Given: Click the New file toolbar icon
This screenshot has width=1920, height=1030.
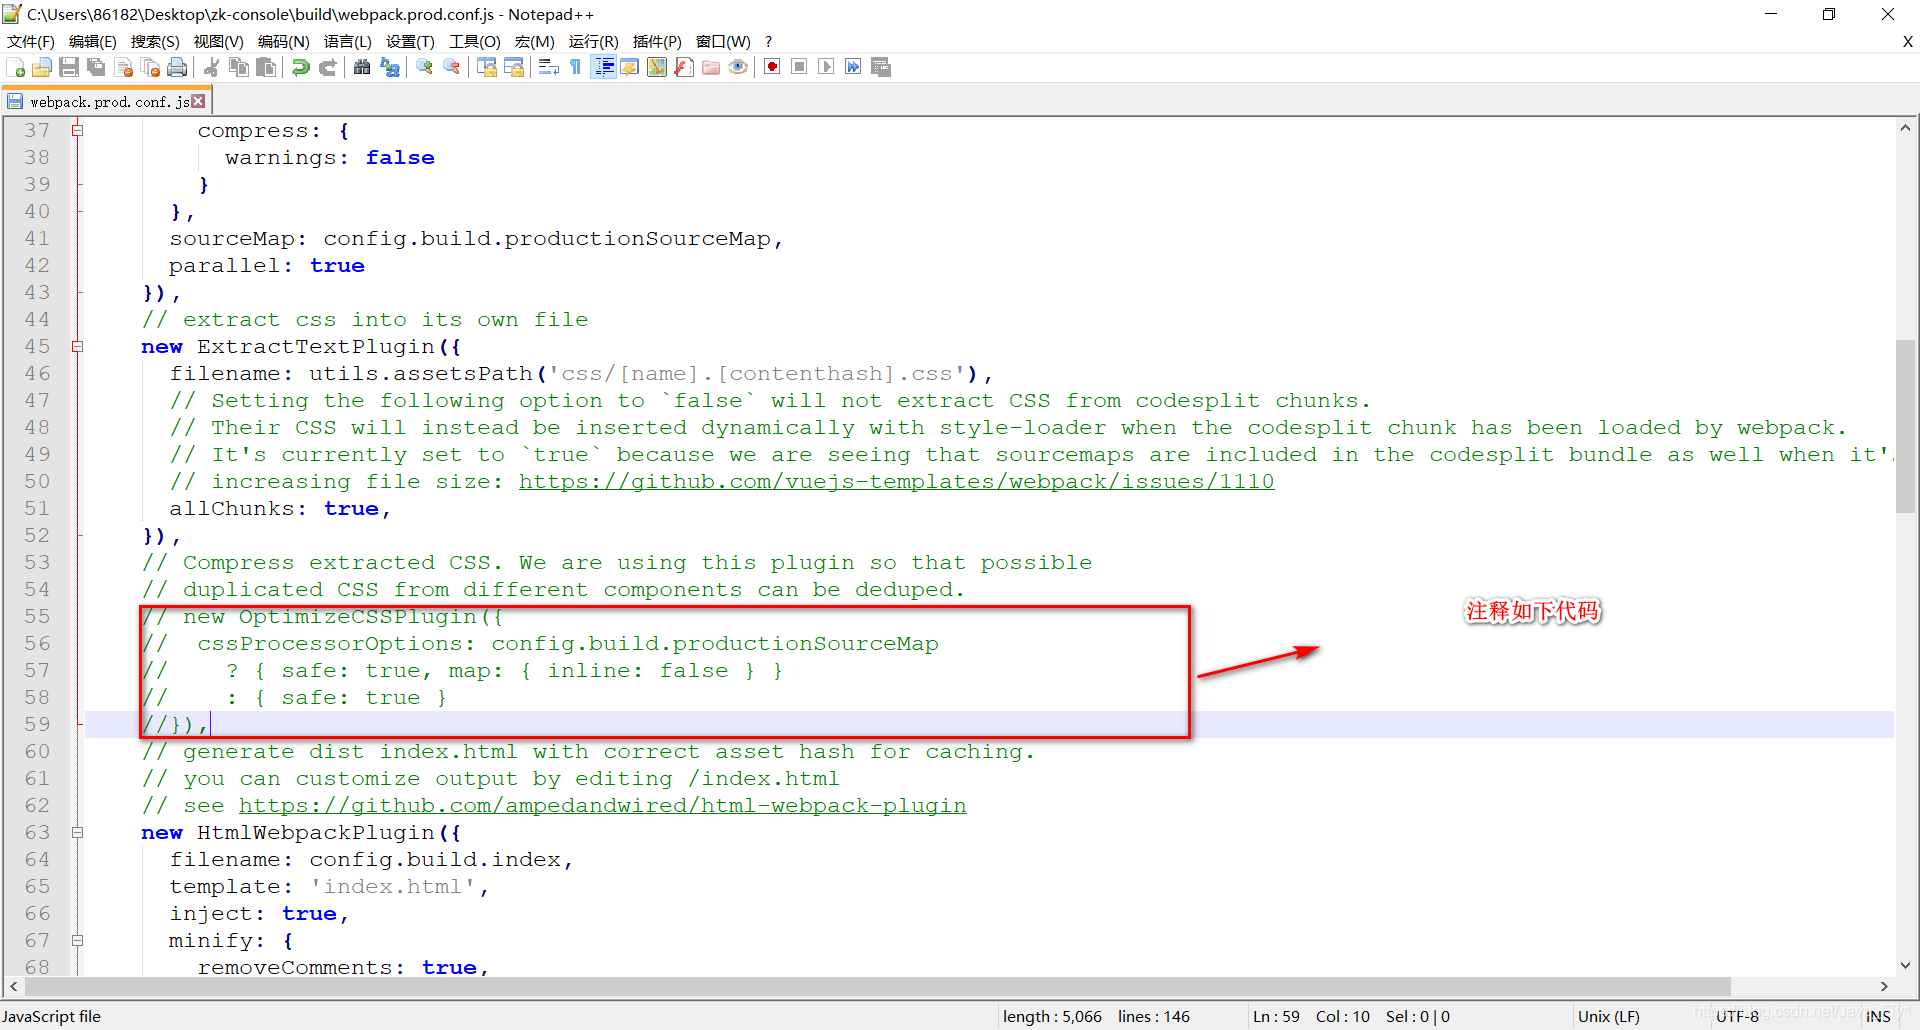Looking at the screenshot, I should pyautogui.click(x=16, y=67).
